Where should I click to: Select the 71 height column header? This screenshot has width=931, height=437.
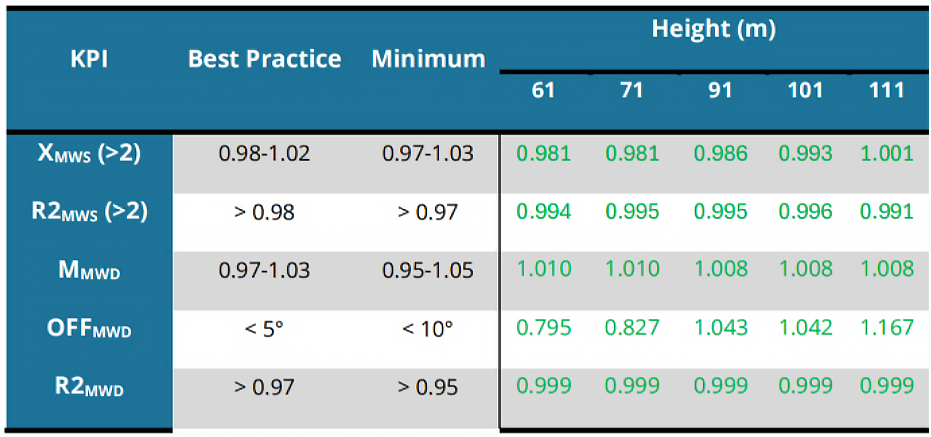pos(632,90)
